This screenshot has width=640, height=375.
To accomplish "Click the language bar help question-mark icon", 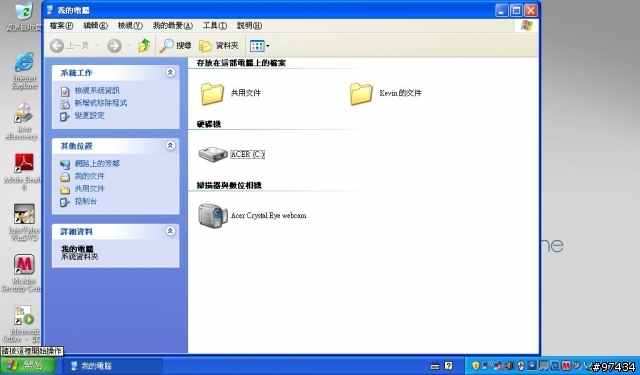I will 448,366.
